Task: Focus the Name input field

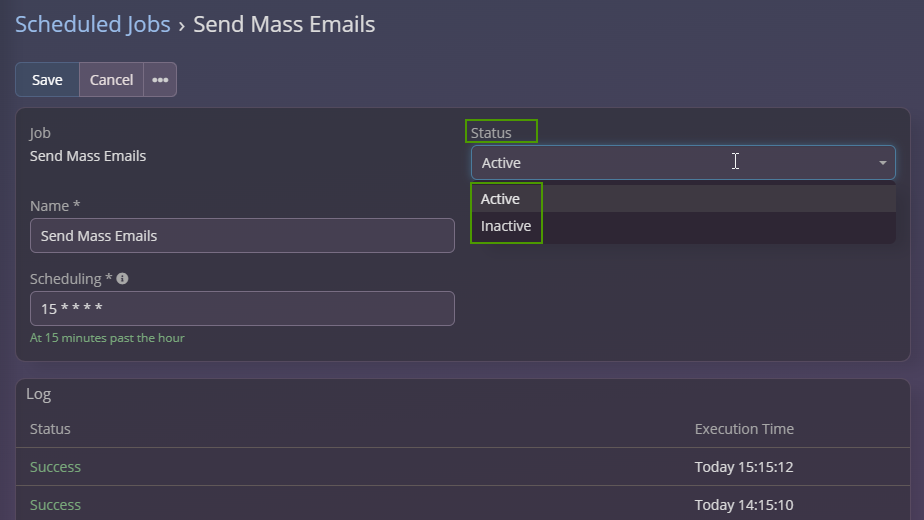Action: [x=242, y=236]
